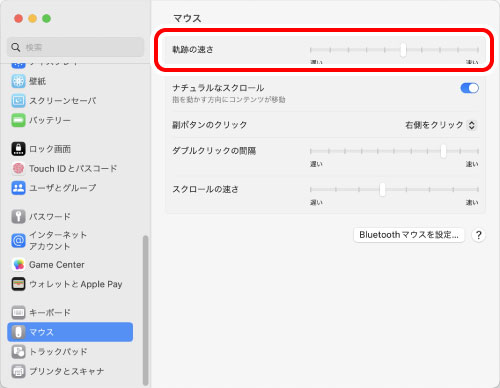500x388 pixels.
Task: Click the スクロールの速さ slider handle
Action: (x=382, y=189)
